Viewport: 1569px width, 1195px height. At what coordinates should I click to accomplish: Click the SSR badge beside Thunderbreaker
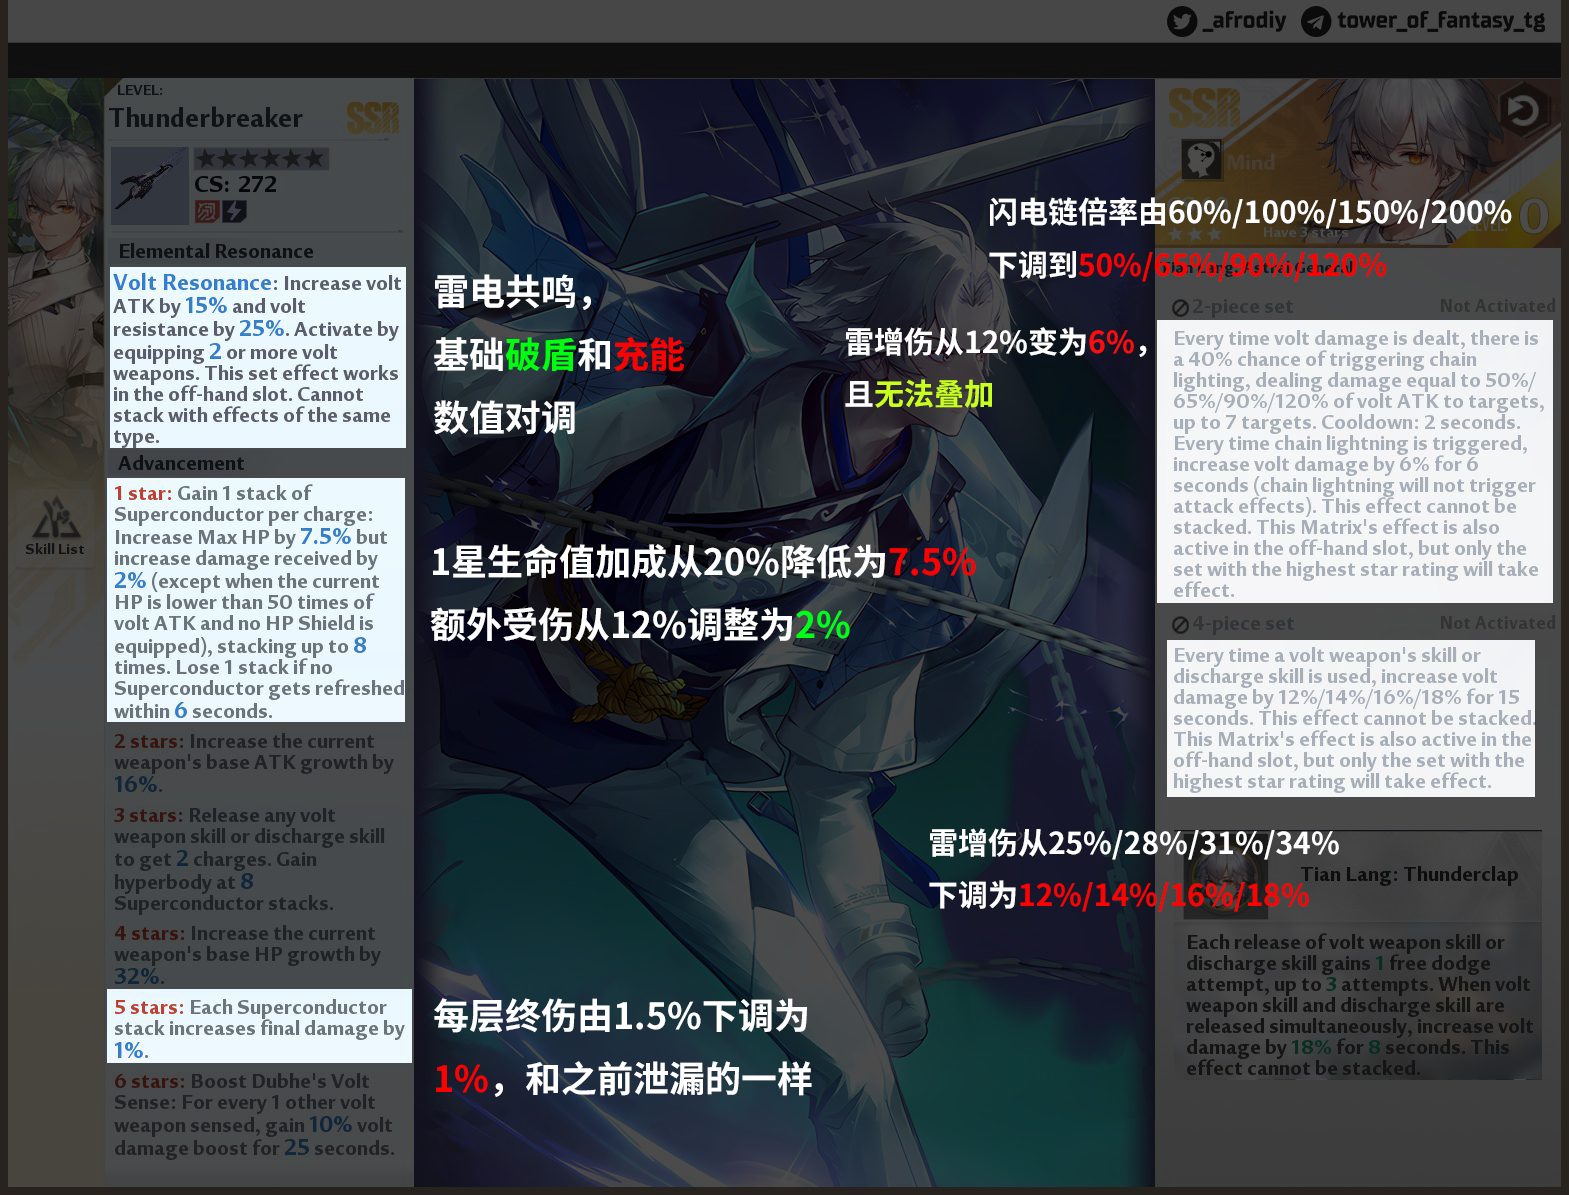pos(373,118)
